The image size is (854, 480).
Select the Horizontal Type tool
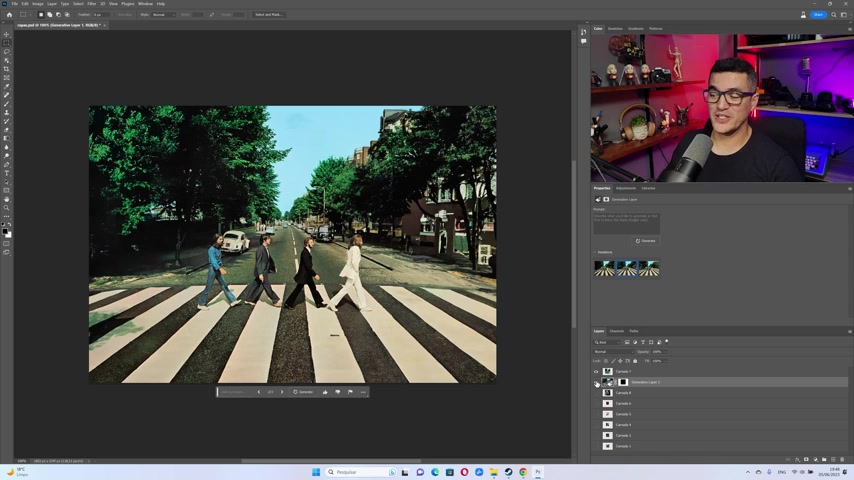click(7, 173)
